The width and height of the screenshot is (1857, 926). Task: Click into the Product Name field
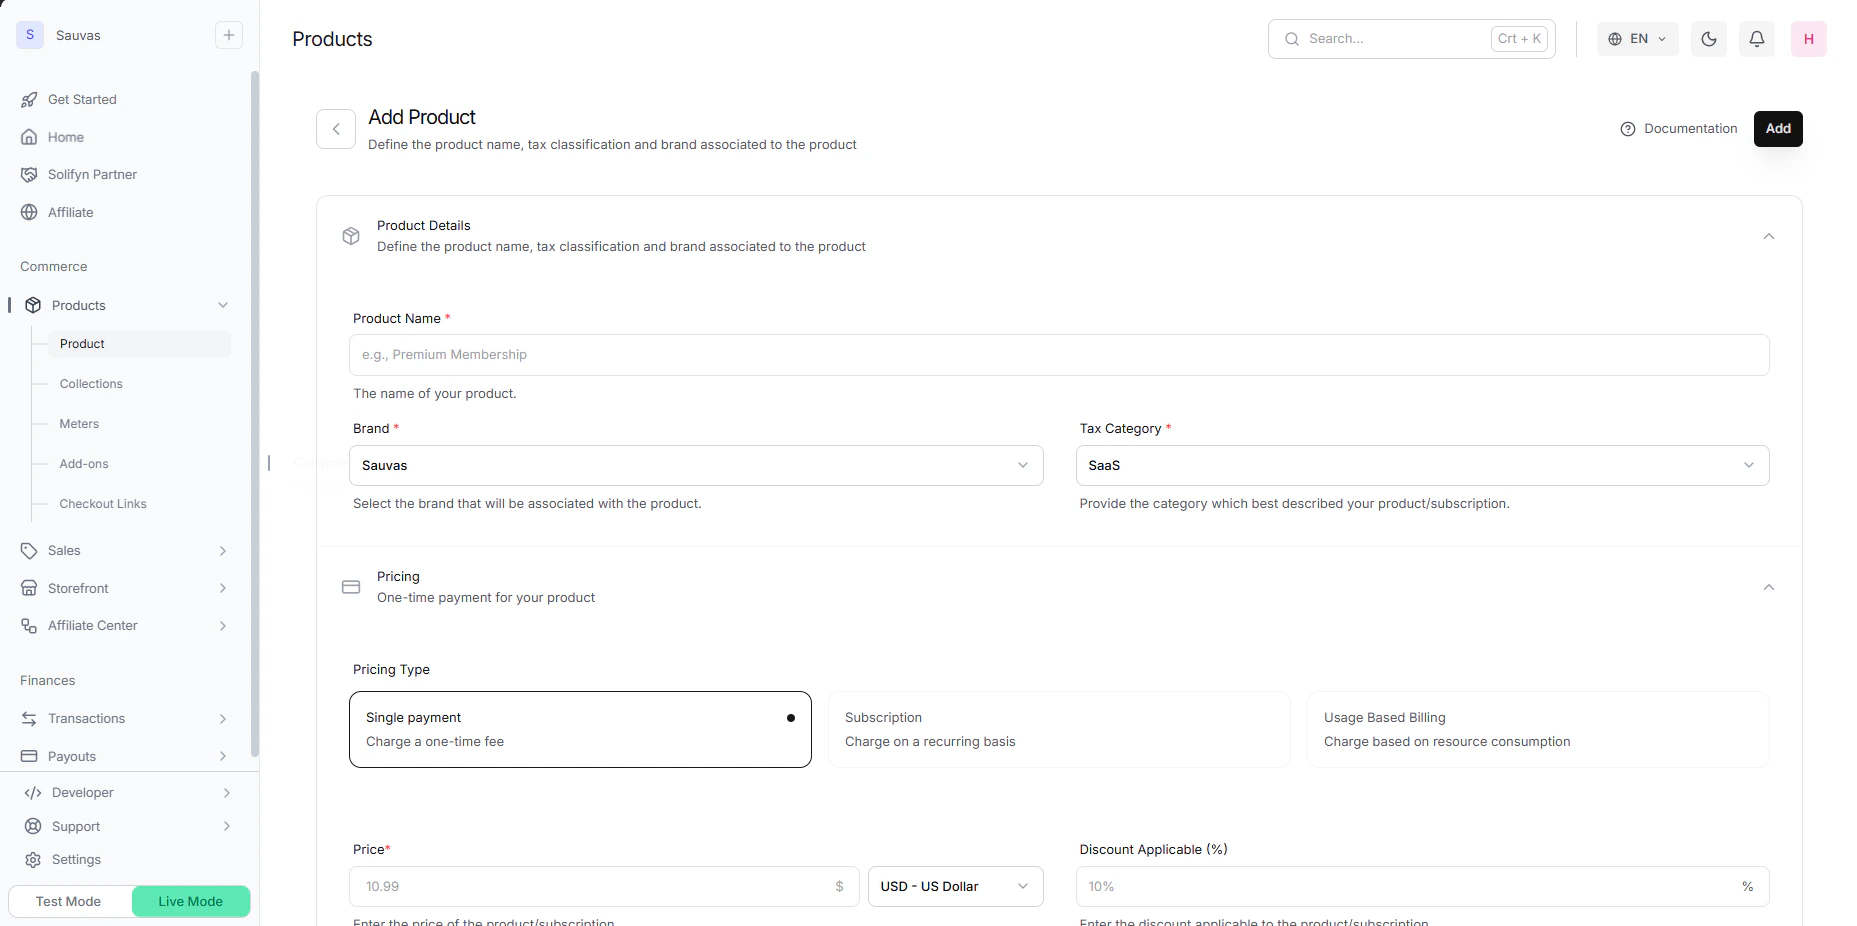pyautogui.click(x=1059, y=355)
